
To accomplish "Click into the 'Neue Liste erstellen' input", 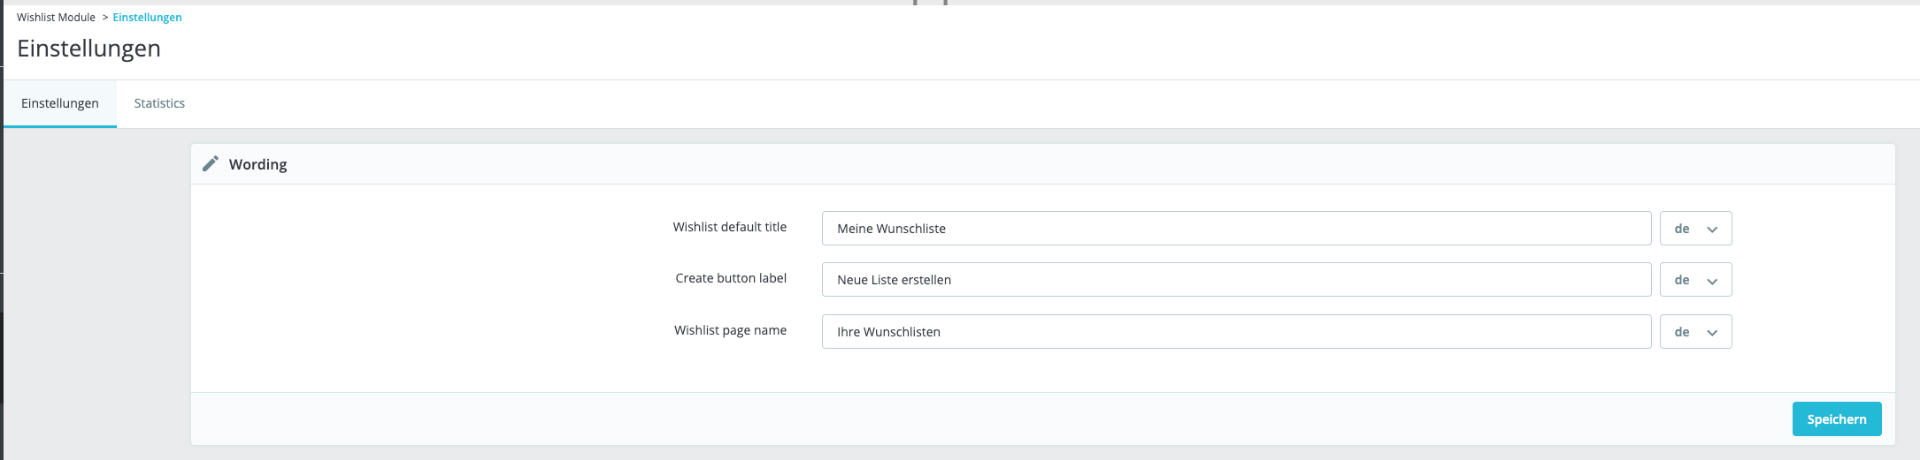I will (1235, 280).
